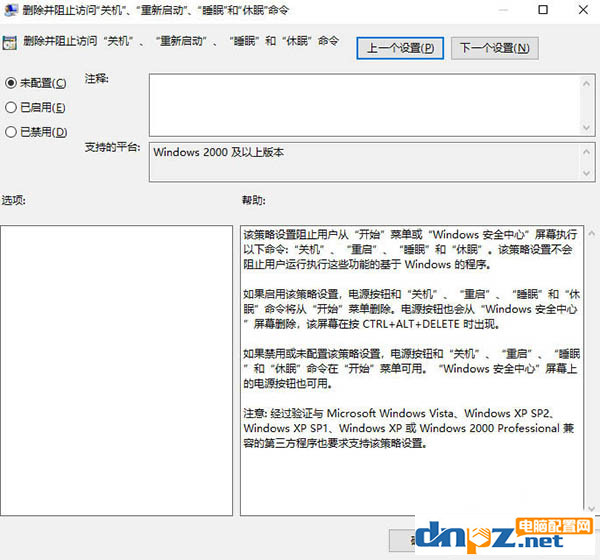Click the help pane scroll down arrow

(592, 509)
